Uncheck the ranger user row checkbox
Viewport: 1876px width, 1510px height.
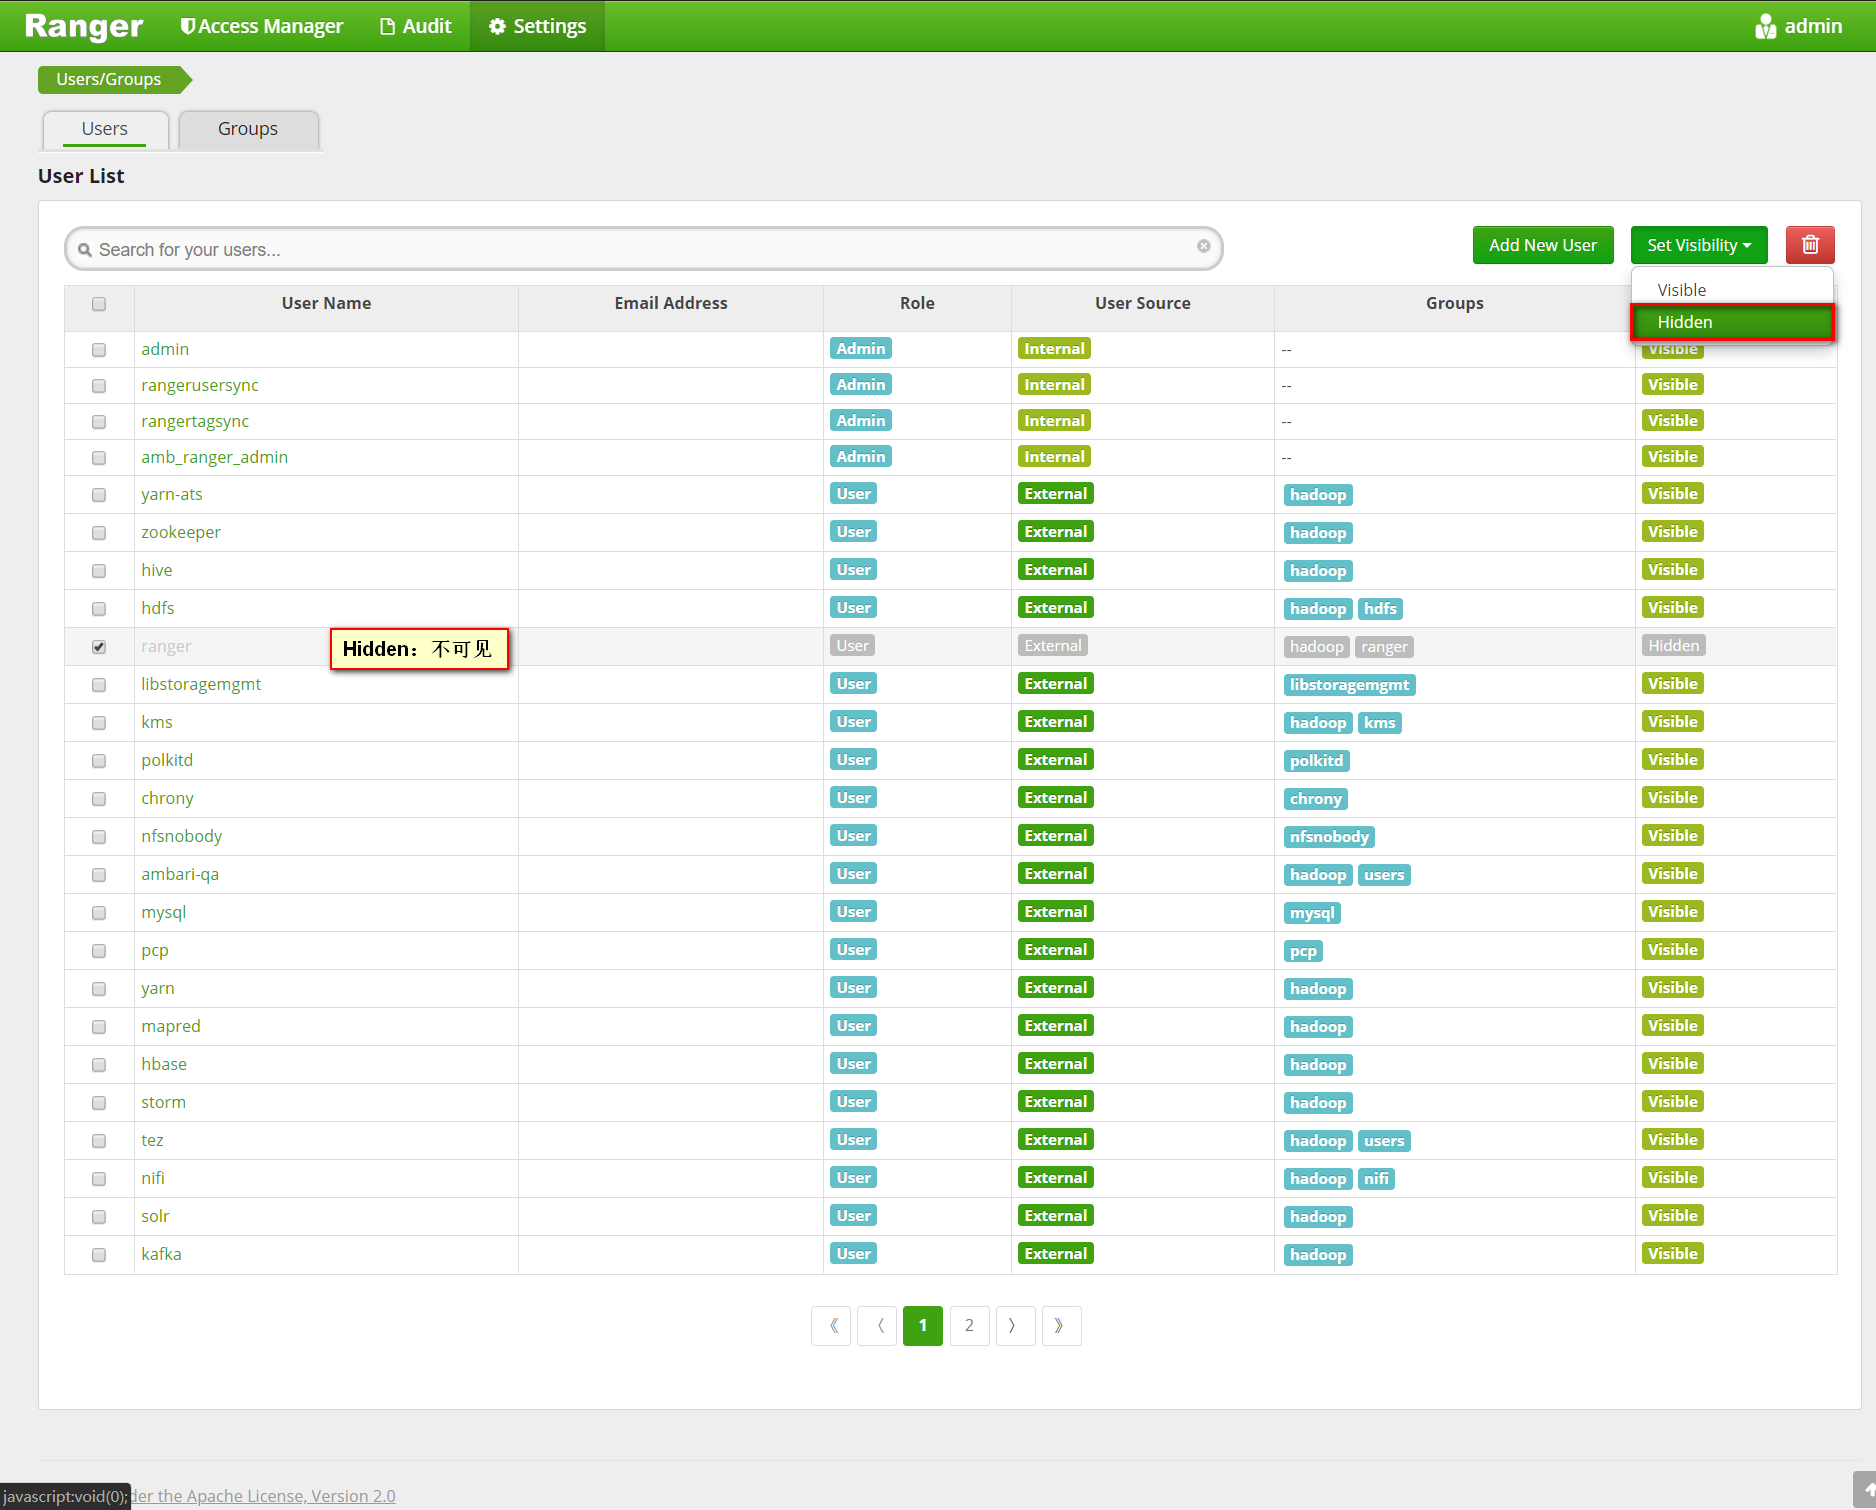(98, 646)
